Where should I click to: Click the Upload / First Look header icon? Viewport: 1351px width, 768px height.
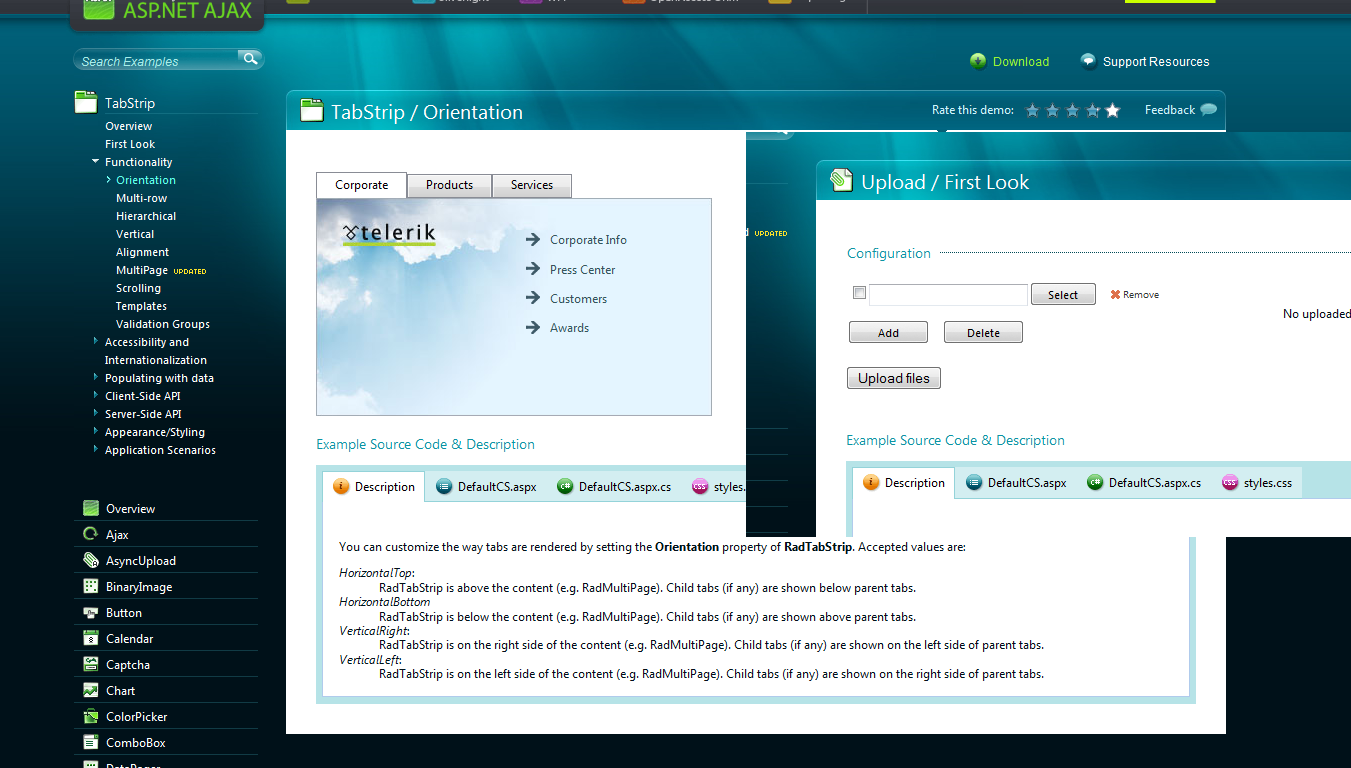pyautogui.click(x=842, y=181)
